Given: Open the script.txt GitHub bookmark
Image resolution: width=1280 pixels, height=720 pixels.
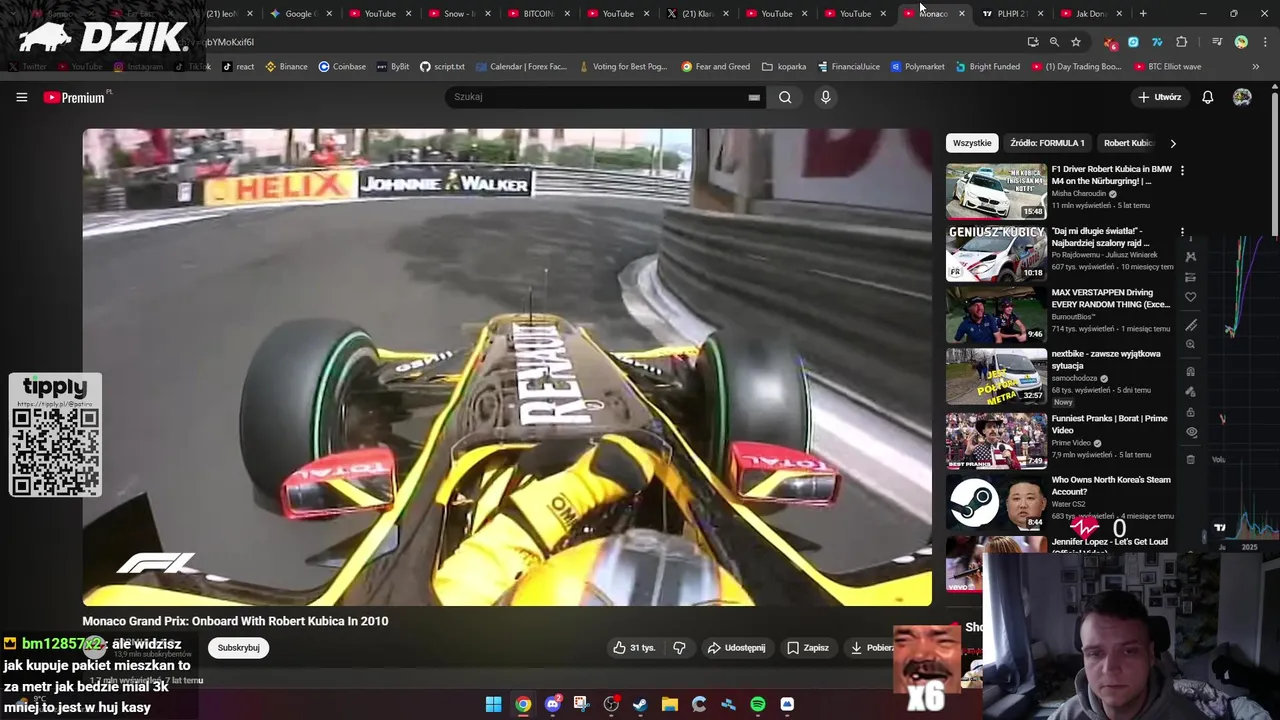Looking at the screenshot, I should tap(442, 67).
